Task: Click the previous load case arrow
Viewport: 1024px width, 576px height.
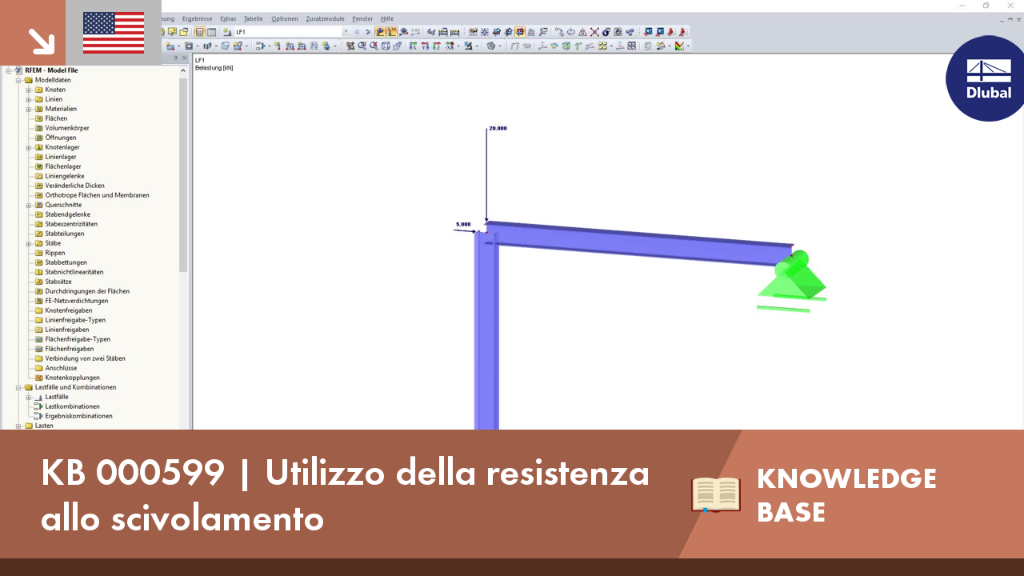Action: [357, 32]
